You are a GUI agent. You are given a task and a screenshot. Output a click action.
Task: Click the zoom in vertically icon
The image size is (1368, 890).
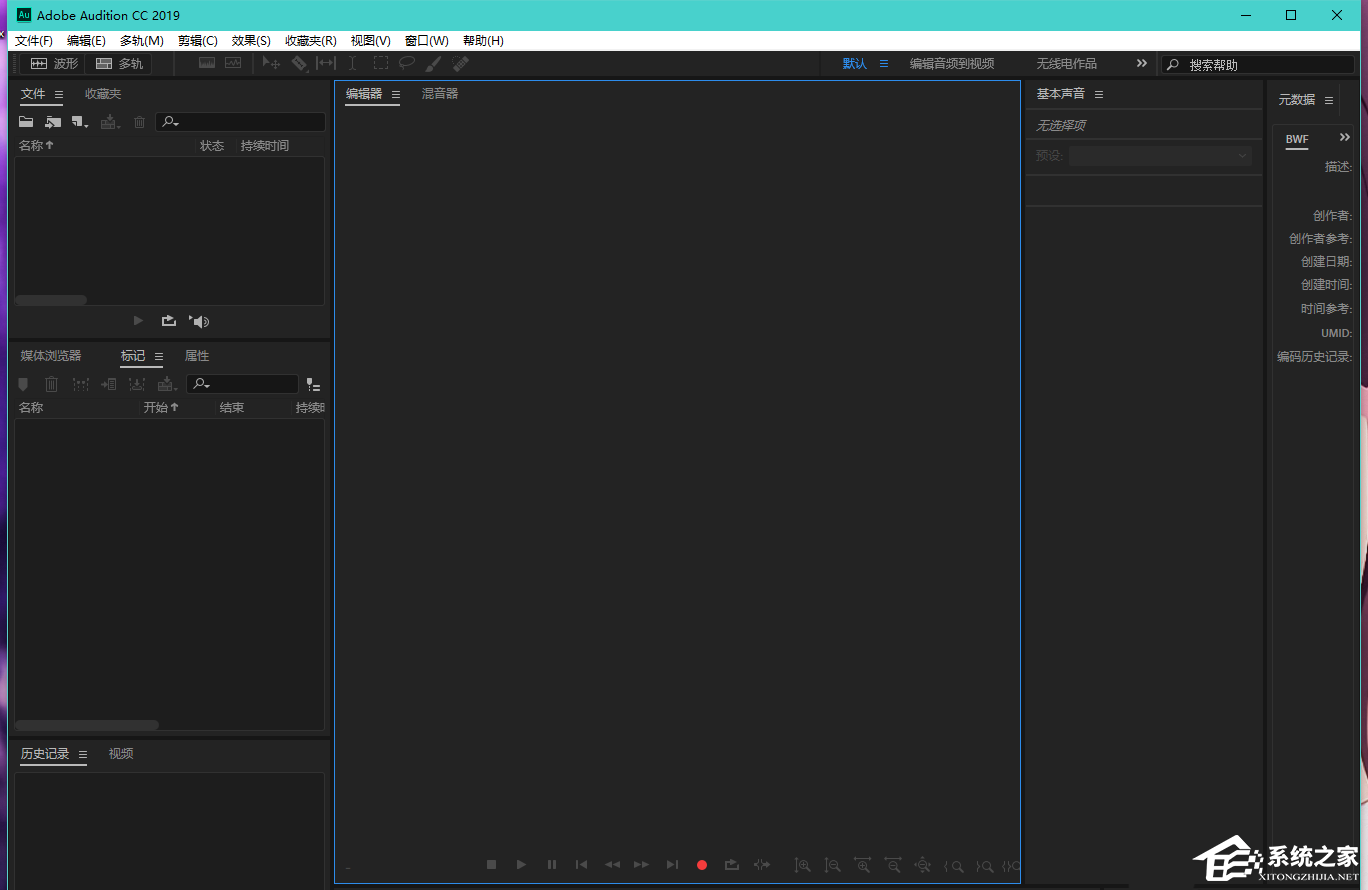802,865
